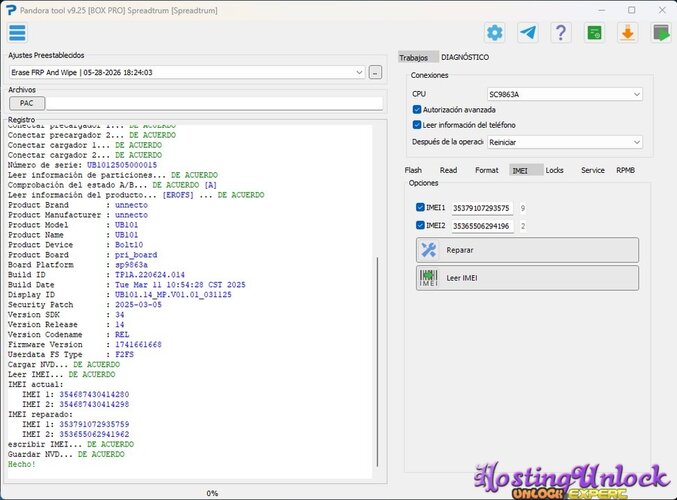677x500 pixels.
Task: Expand the Ajustes Preestablecidos dropdown
Action: coord(359,72)
